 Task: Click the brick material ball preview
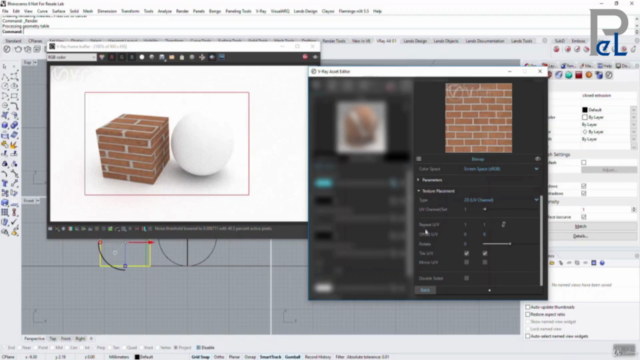coord(361,126)
